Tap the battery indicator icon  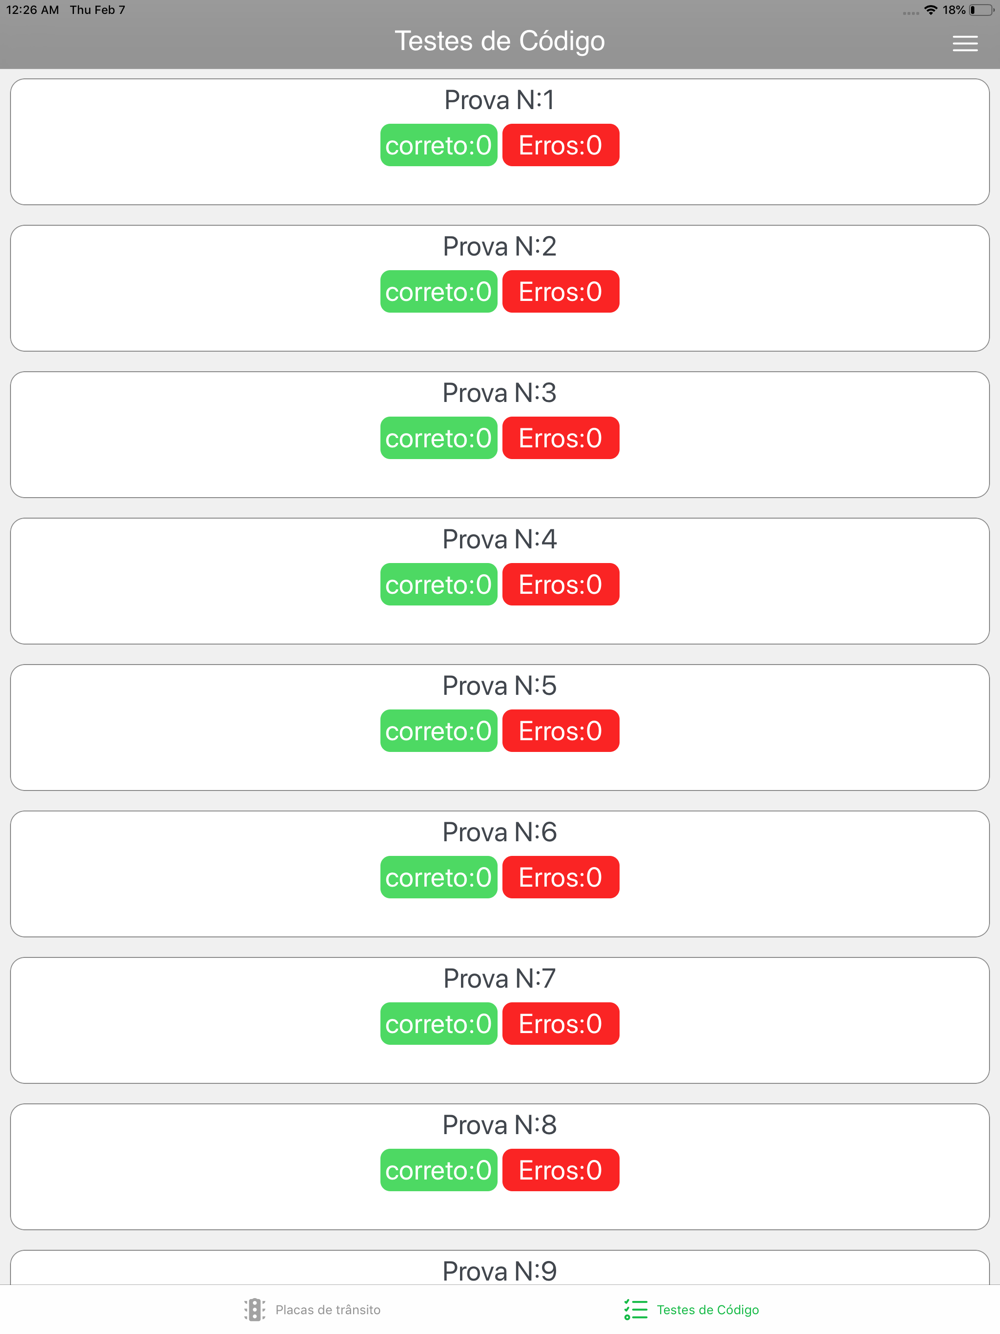(981, 10)
